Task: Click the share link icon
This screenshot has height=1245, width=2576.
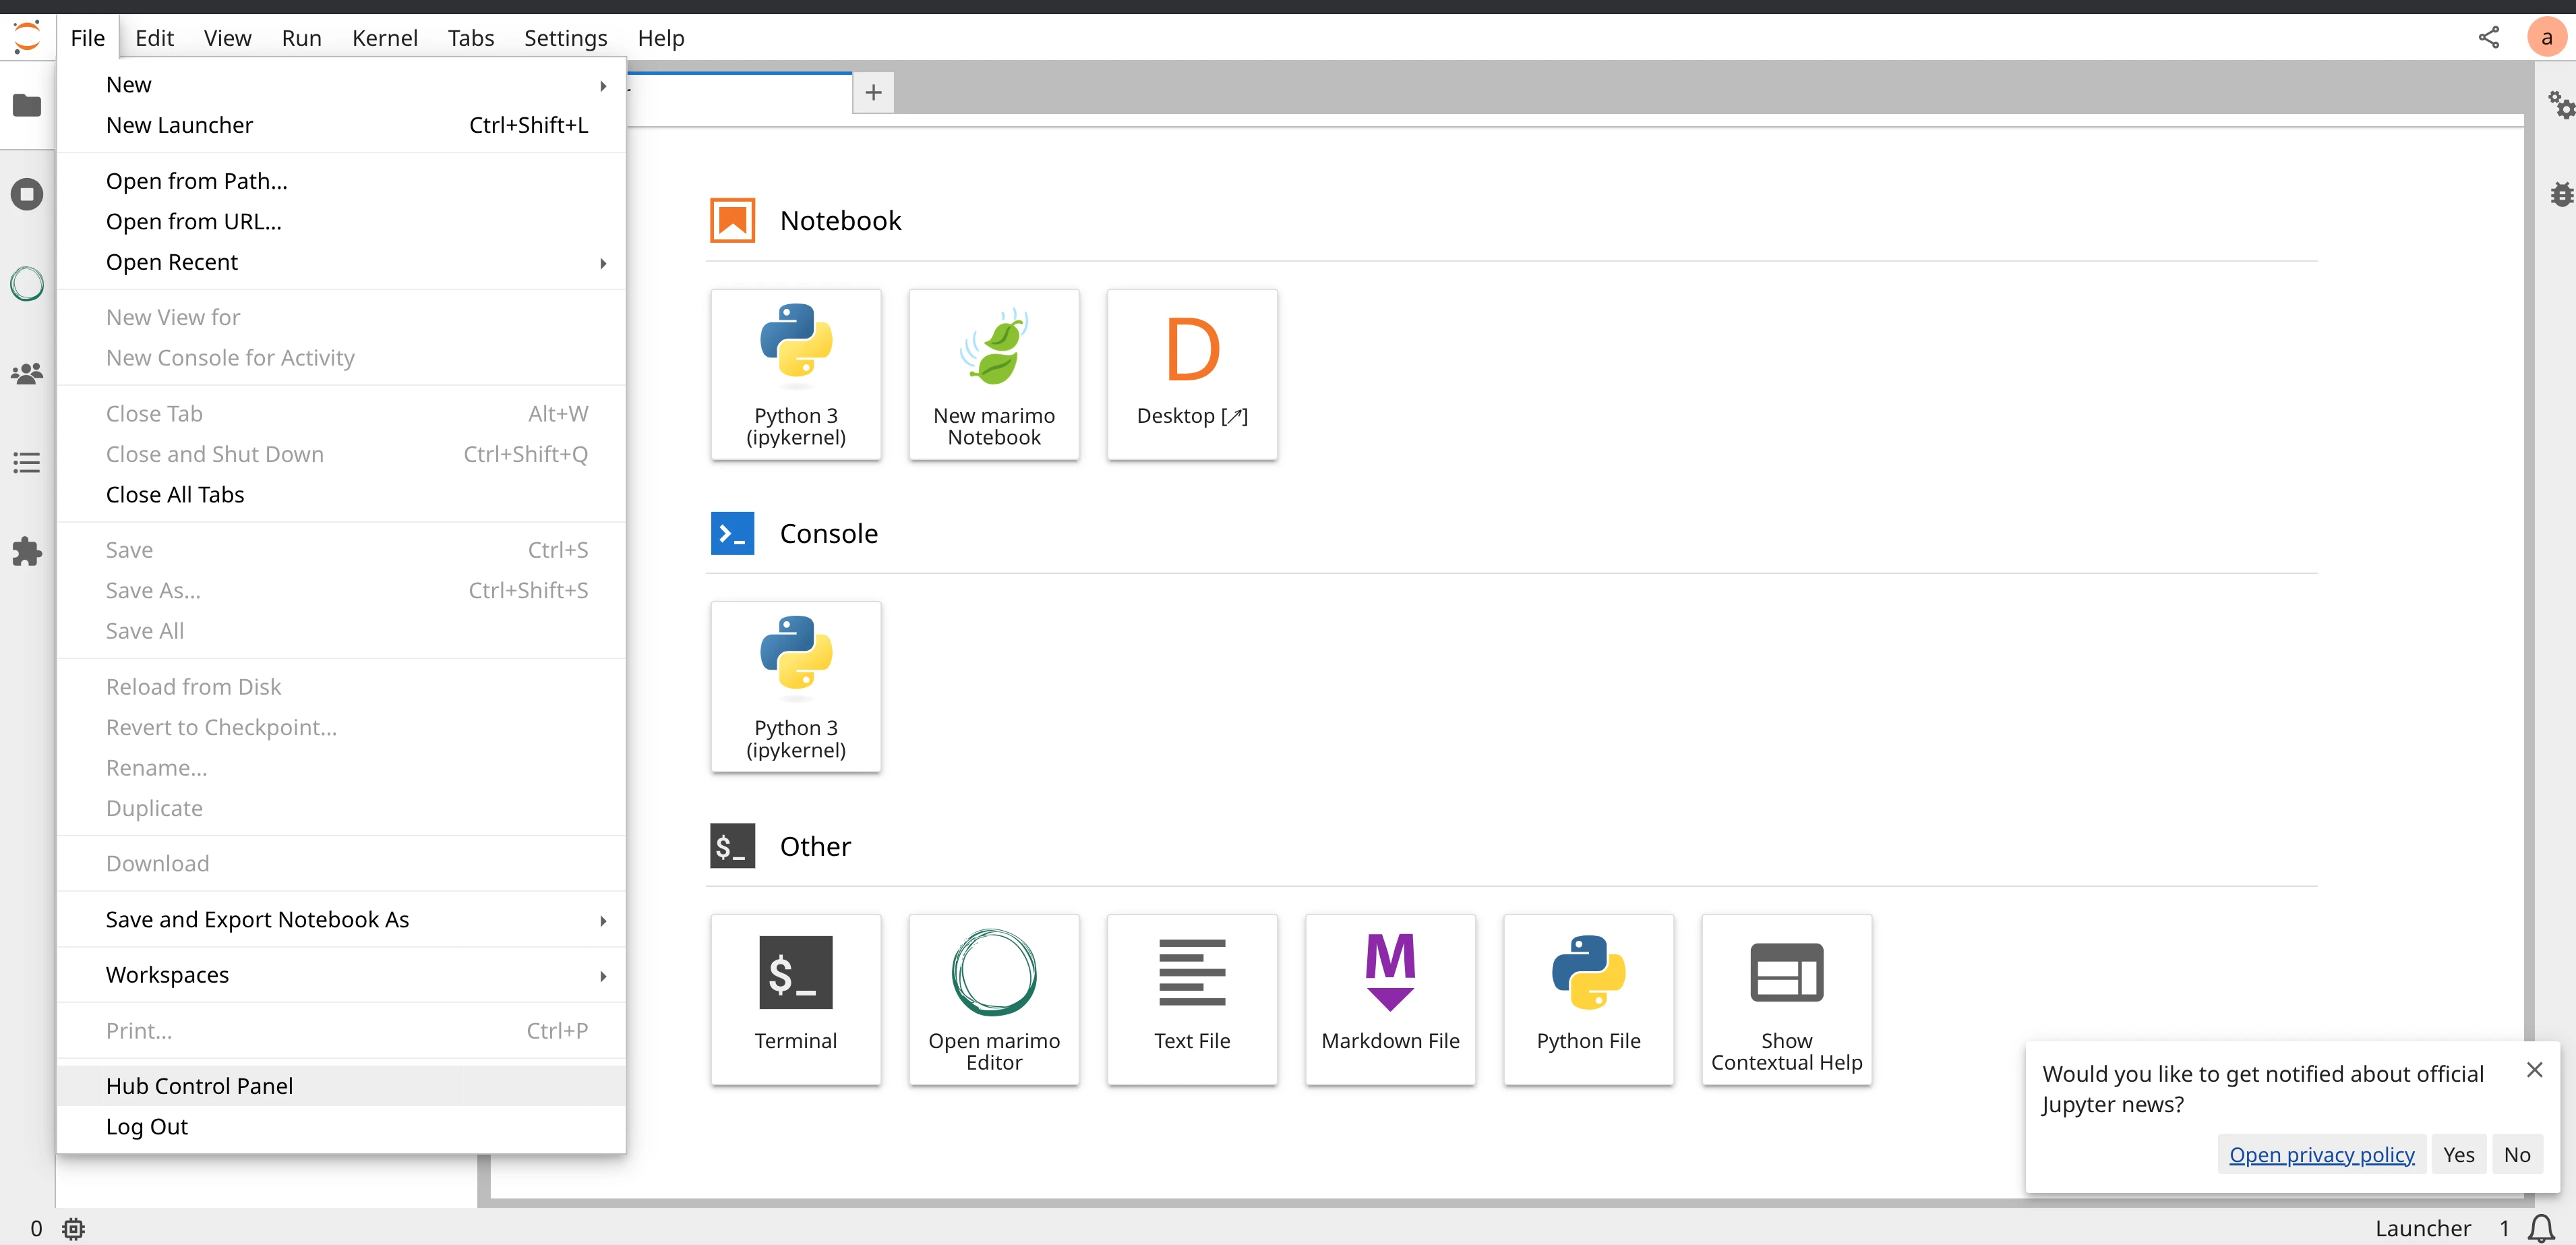Action: (2489, 38)
